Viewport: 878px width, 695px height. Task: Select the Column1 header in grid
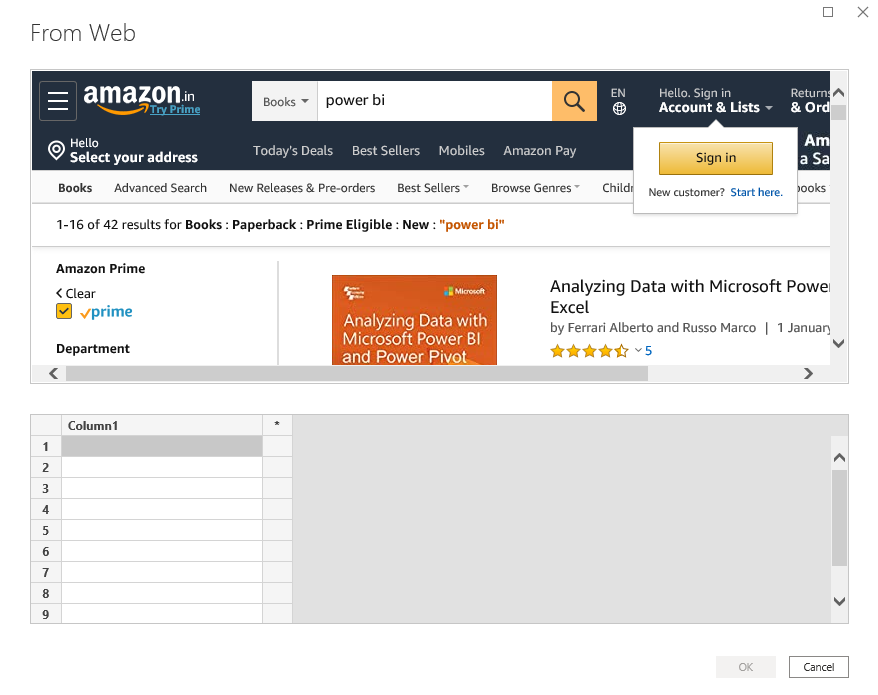pyautogui.click(x=161, y=425)
